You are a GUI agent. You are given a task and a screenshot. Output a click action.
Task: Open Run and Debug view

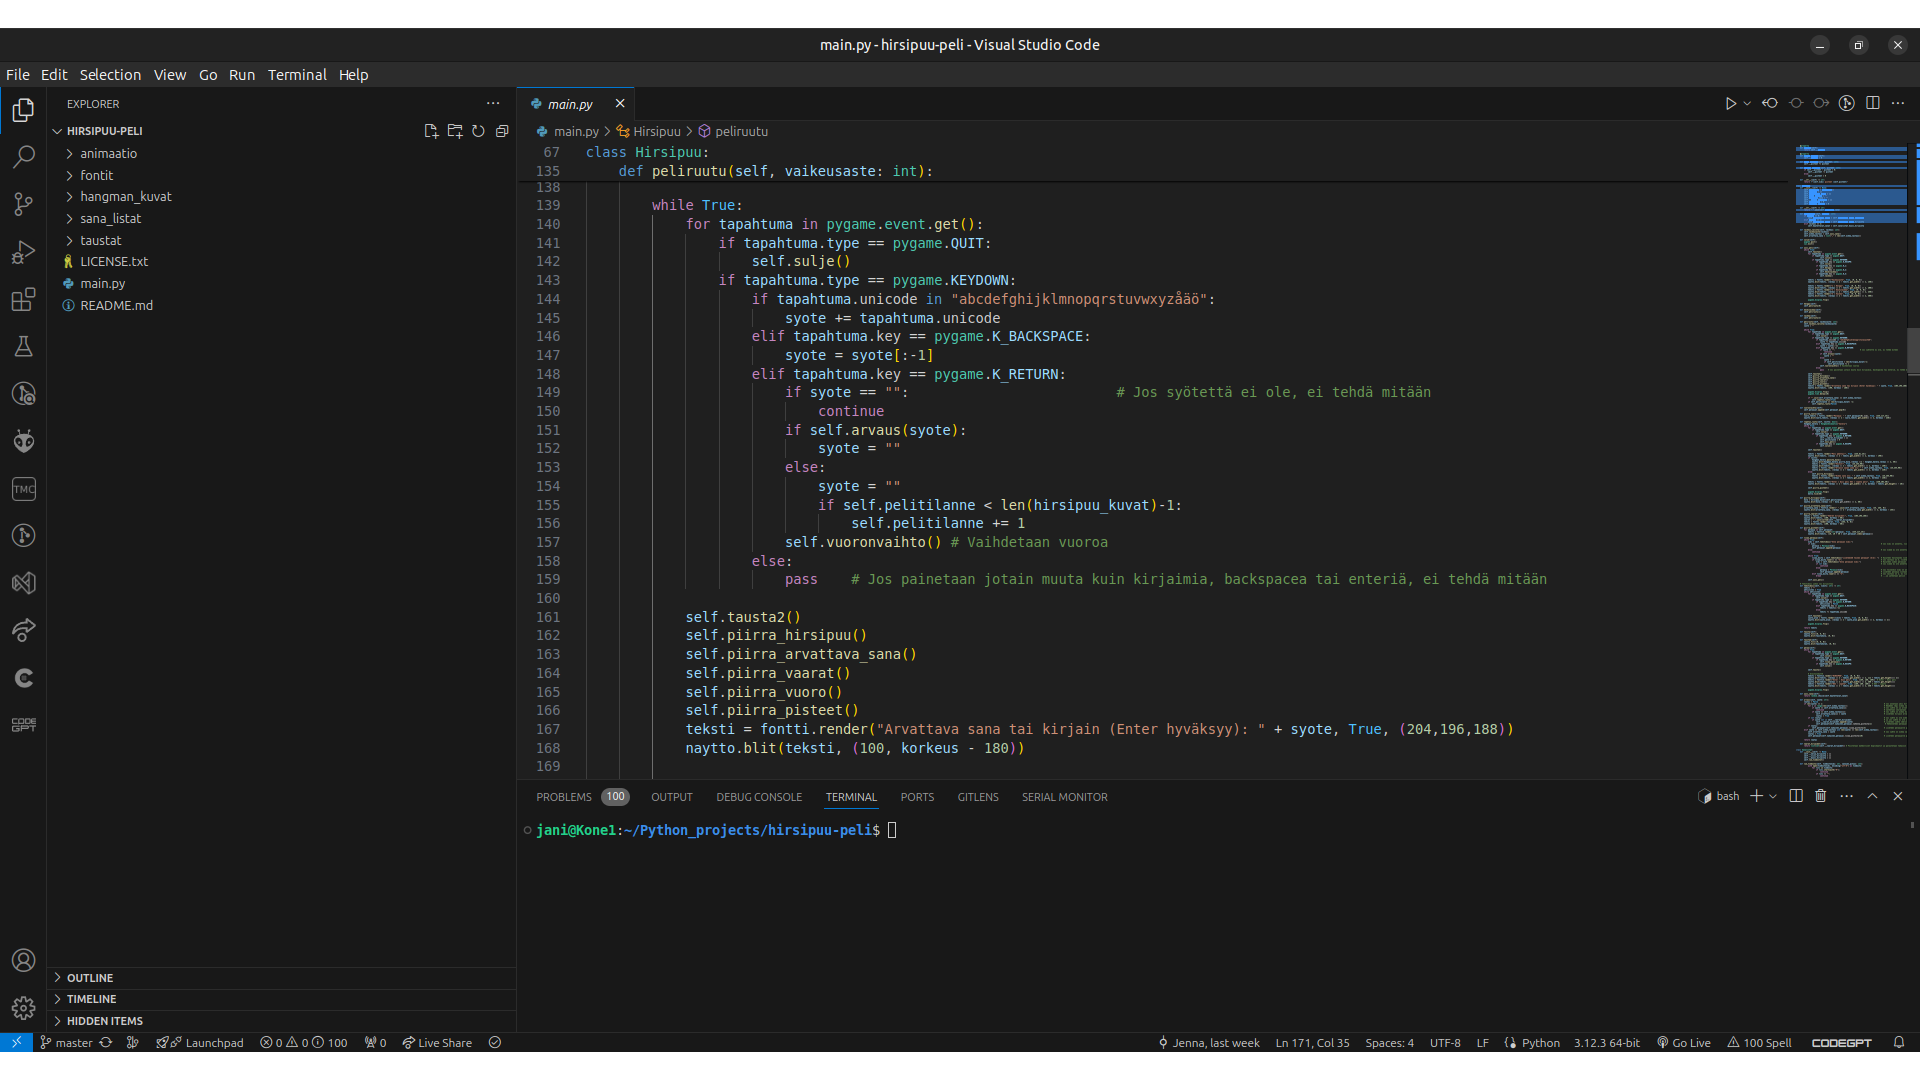(x=23, y=252)
